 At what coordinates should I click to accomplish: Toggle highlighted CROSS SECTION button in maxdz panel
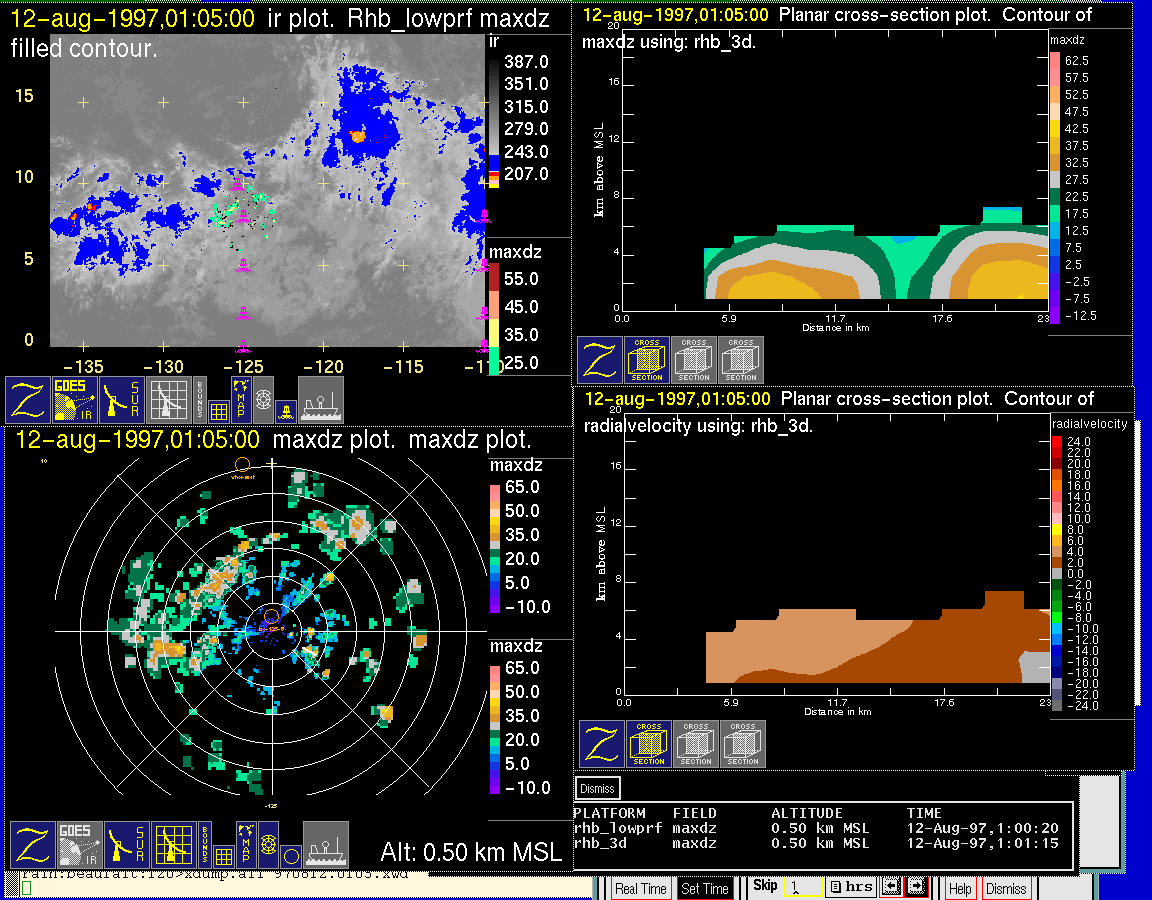pyautogui.click(x=646, y=360)
